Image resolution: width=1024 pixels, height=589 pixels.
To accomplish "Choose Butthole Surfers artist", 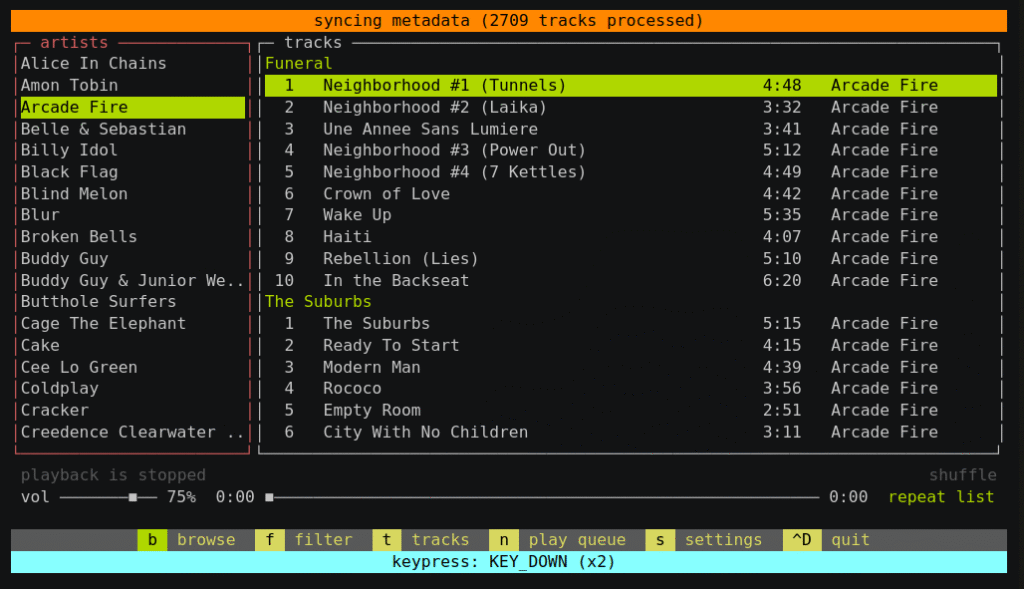I will 133,302.
